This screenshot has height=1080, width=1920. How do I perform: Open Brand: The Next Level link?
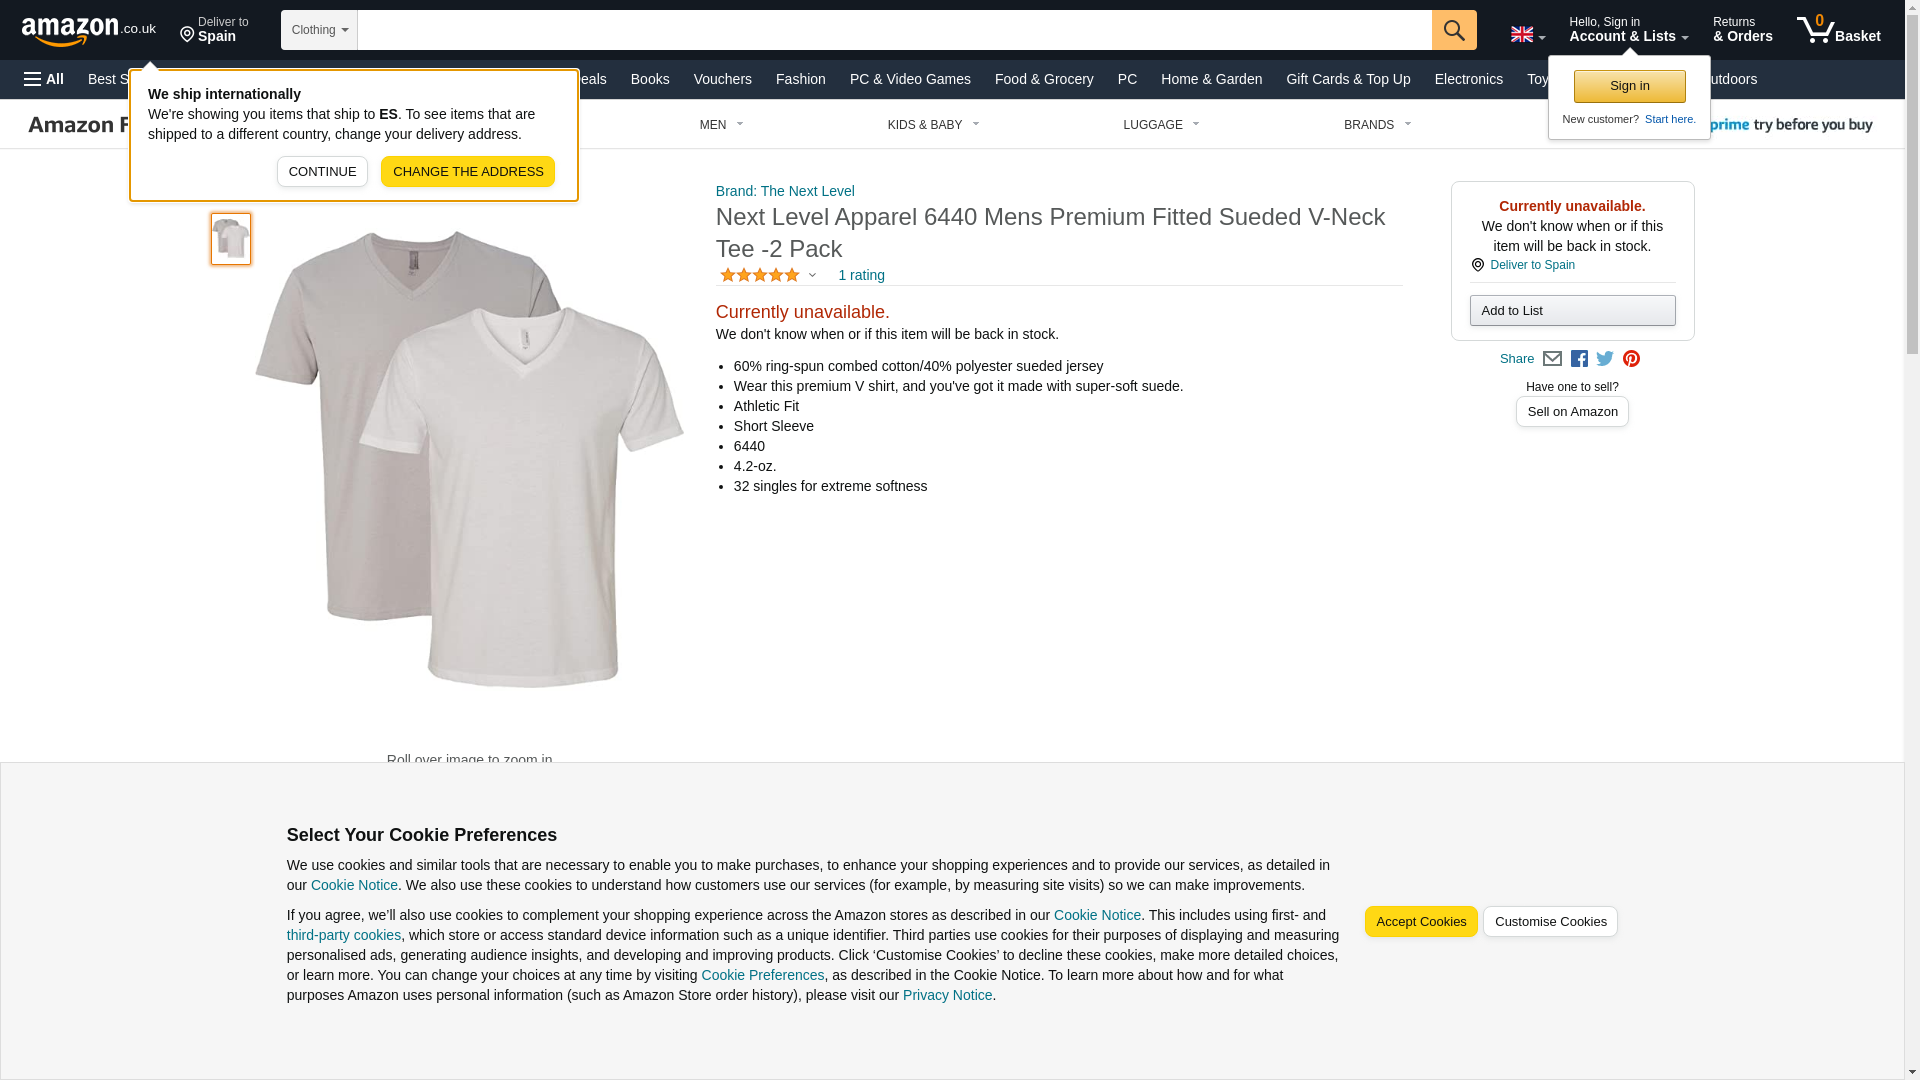coord(785,191)
